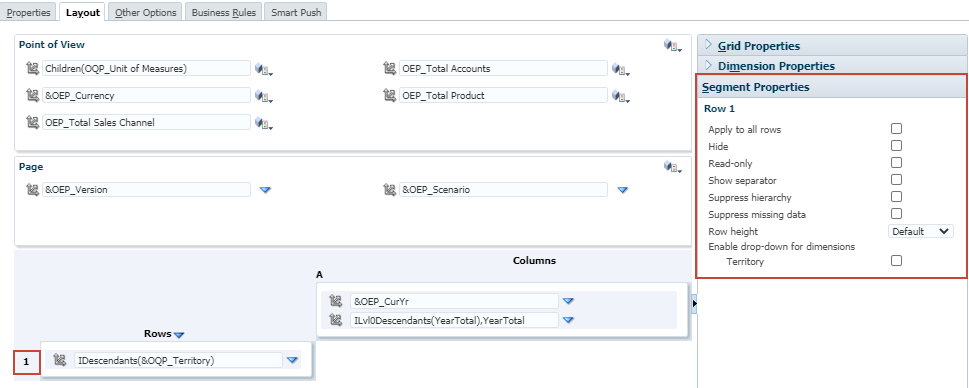Open member selector icon for OEP_Total Sales Channel

pos(32,122)
